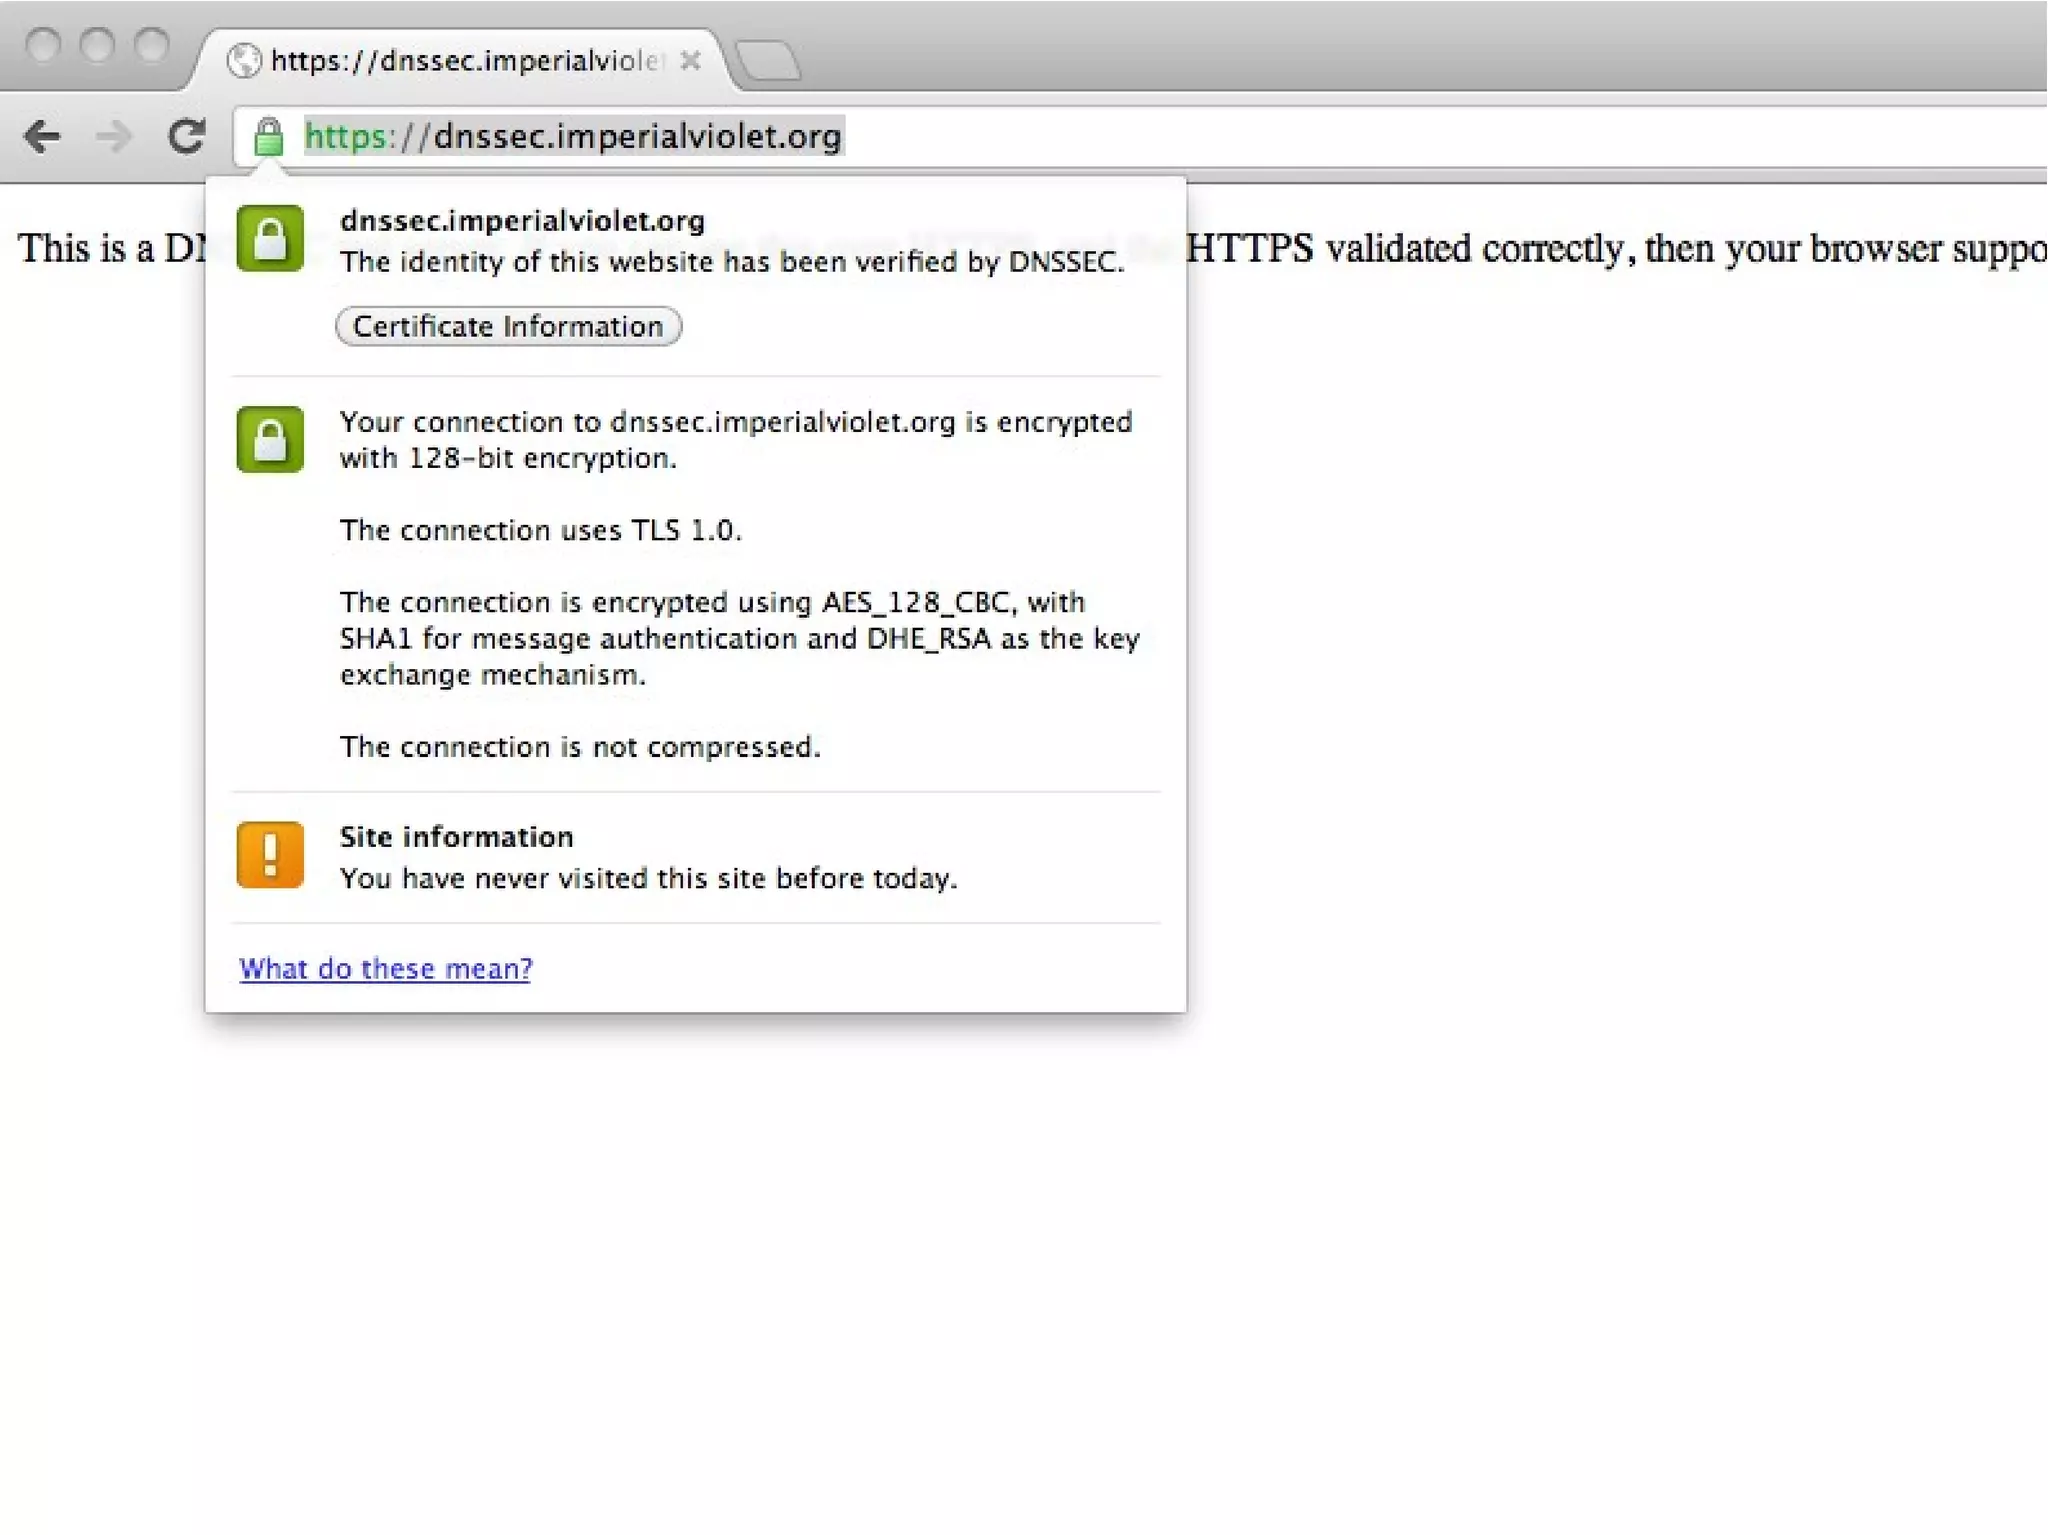This screenshot has width=2048, height=1535.
Task: Click the URL text in the address bar
Action: 573,136
